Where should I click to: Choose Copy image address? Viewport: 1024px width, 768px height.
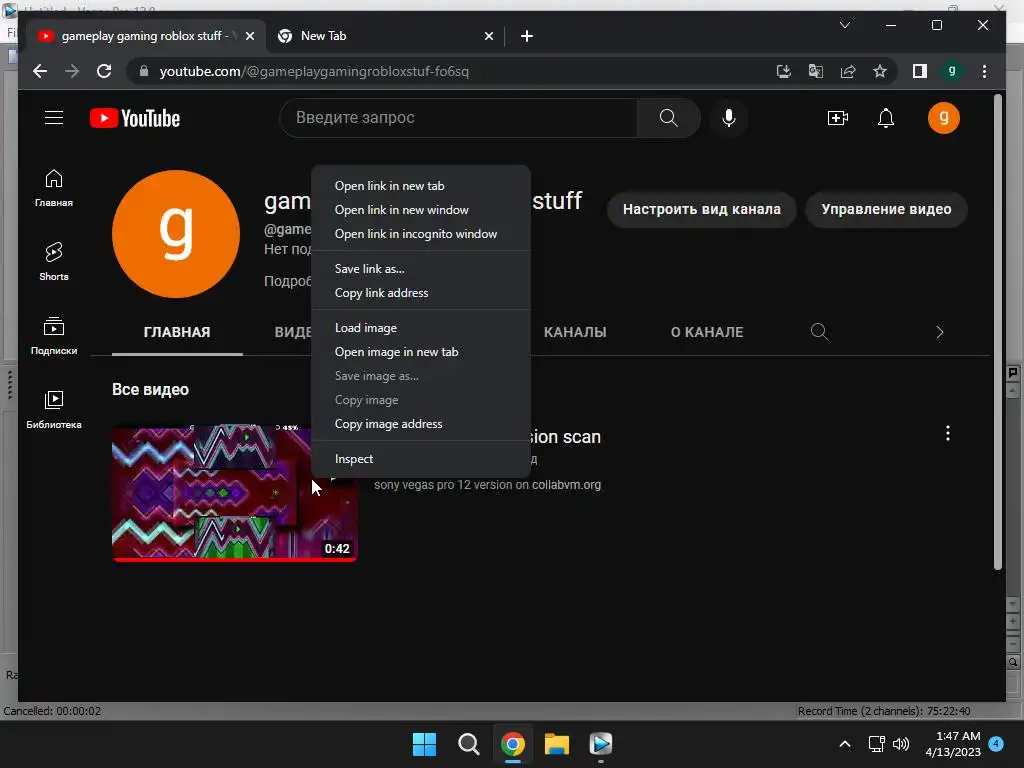(x=421, y=424)
